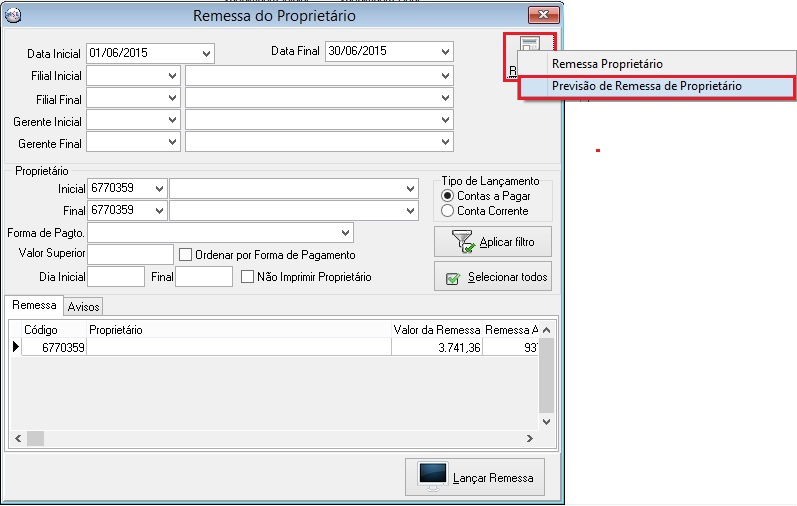Click the Lançar Remessa button
Image resolution: width=797 pixels, height=506 pixels.
475,477
